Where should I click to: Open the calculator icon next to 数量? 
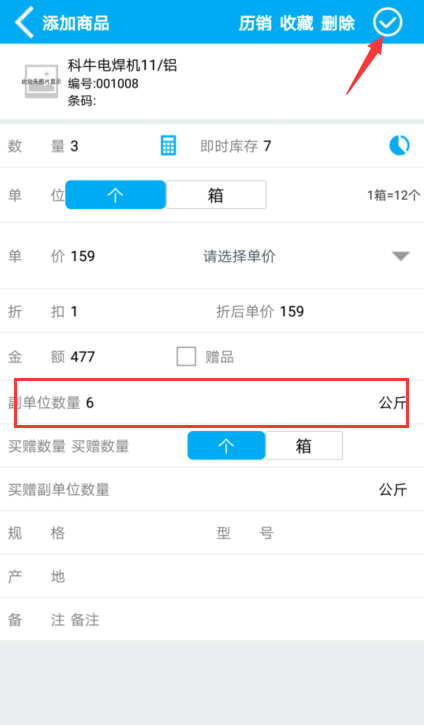(168, 146)
